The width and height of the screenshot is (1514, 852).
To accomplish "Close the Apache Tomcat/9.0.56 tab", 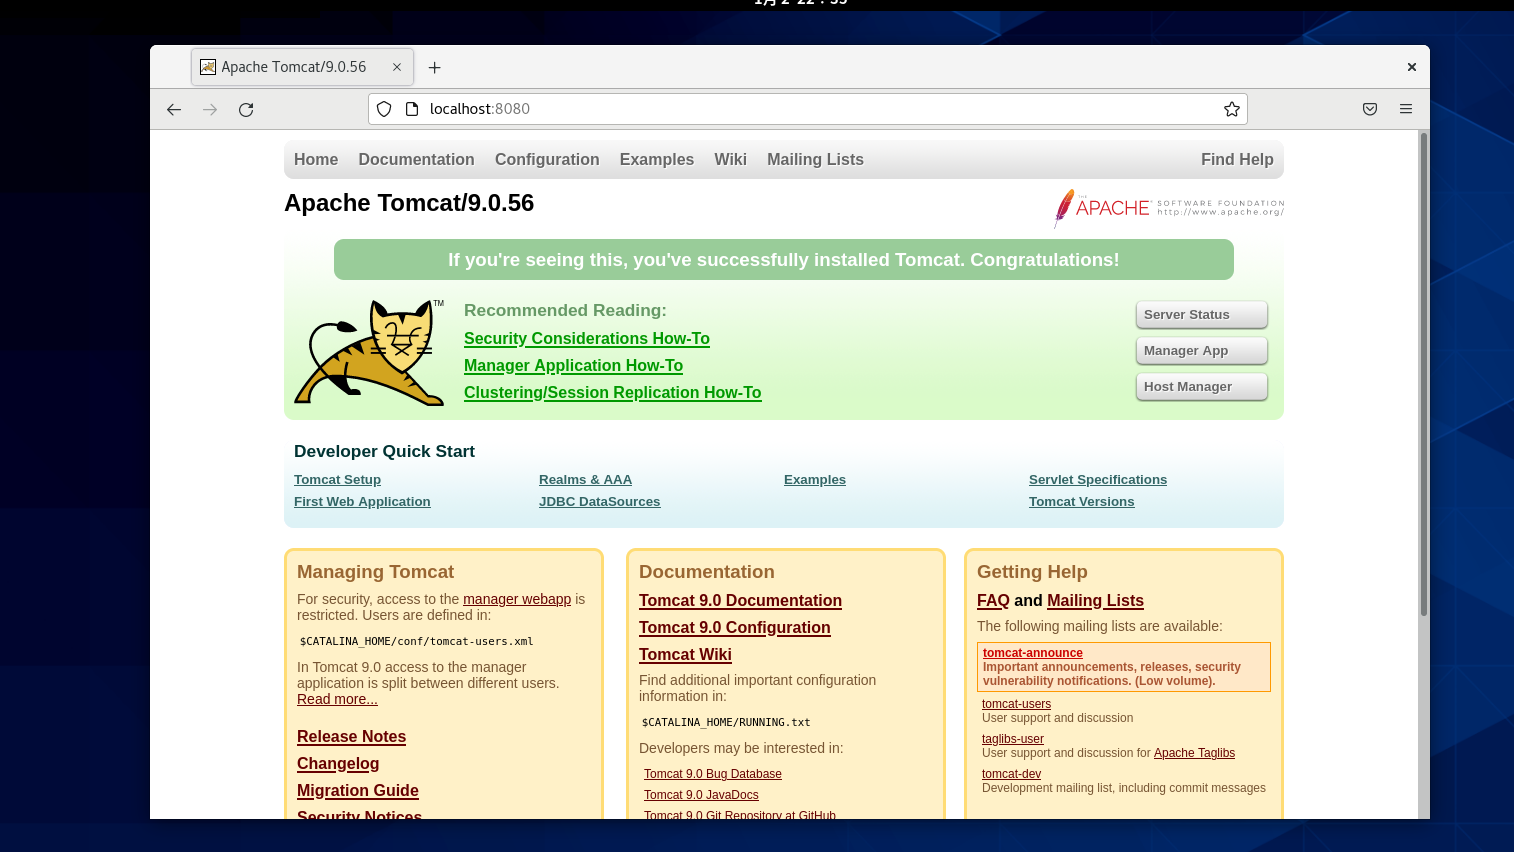I will pyautogui.click(x=397, y=67).
